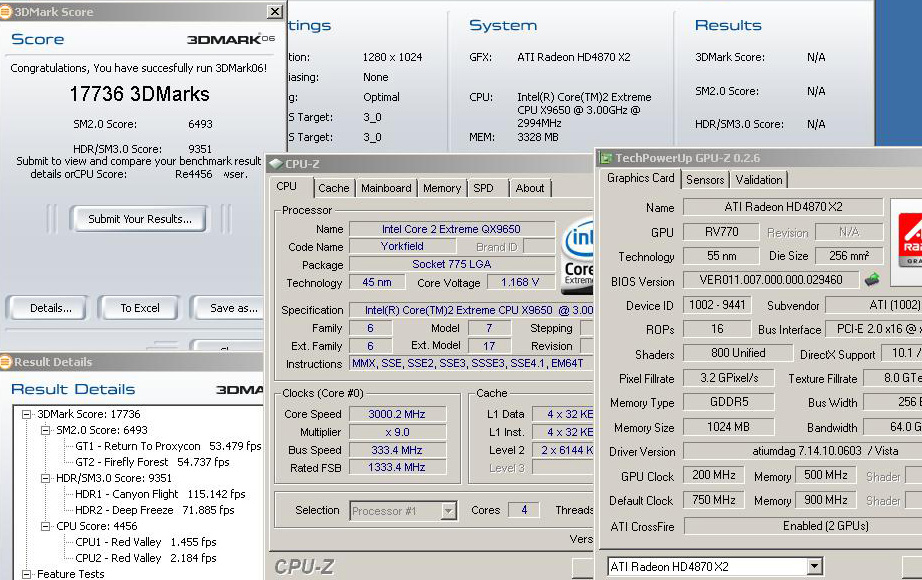Click the Intel Core 2 Extreme logo
The width and height of the screenshot is (922, 580).
[578, 256]
